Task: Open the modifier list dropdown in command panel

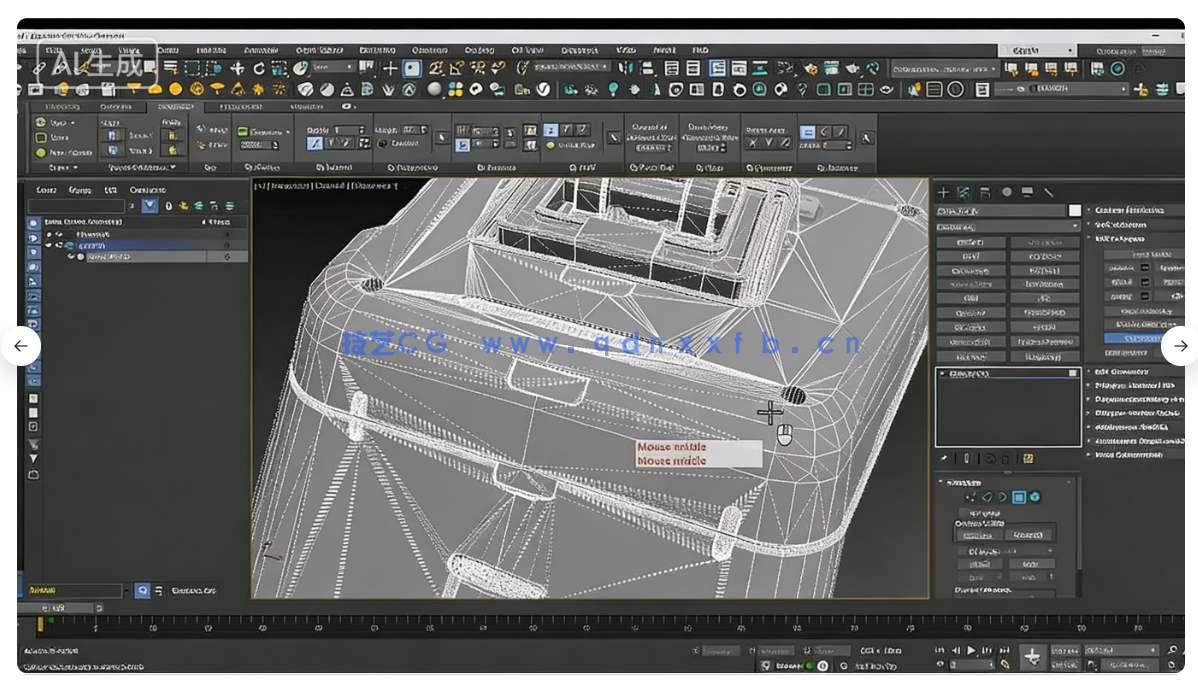Action: tap(1007, 227)
